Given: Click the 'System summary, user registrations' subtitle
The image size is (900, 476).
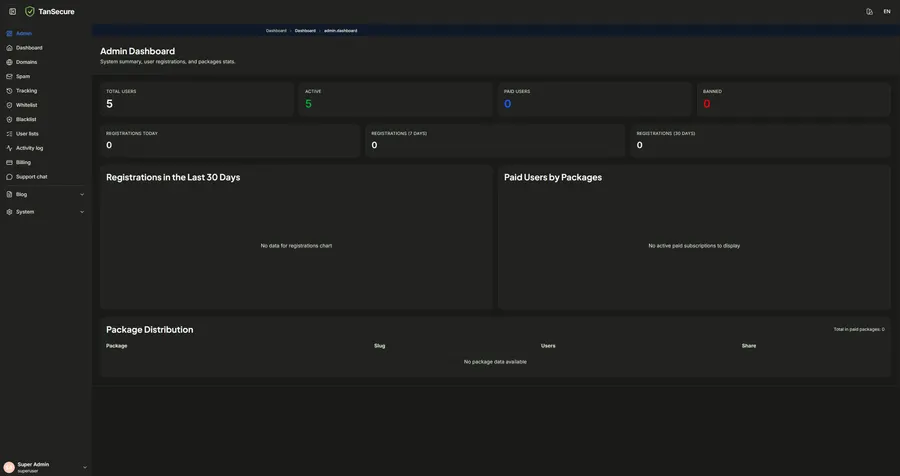Looking at the screenshot, I should point(168,61).
